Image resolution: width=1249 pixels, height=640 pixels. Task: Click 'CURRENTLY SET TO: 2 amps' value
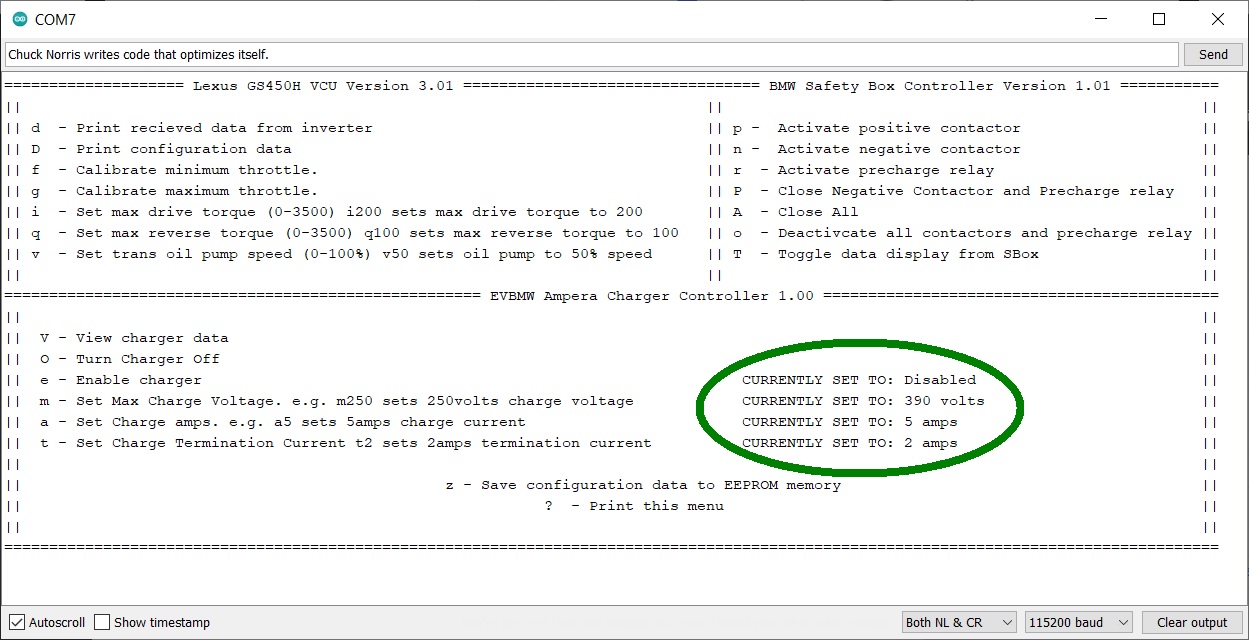850,443
